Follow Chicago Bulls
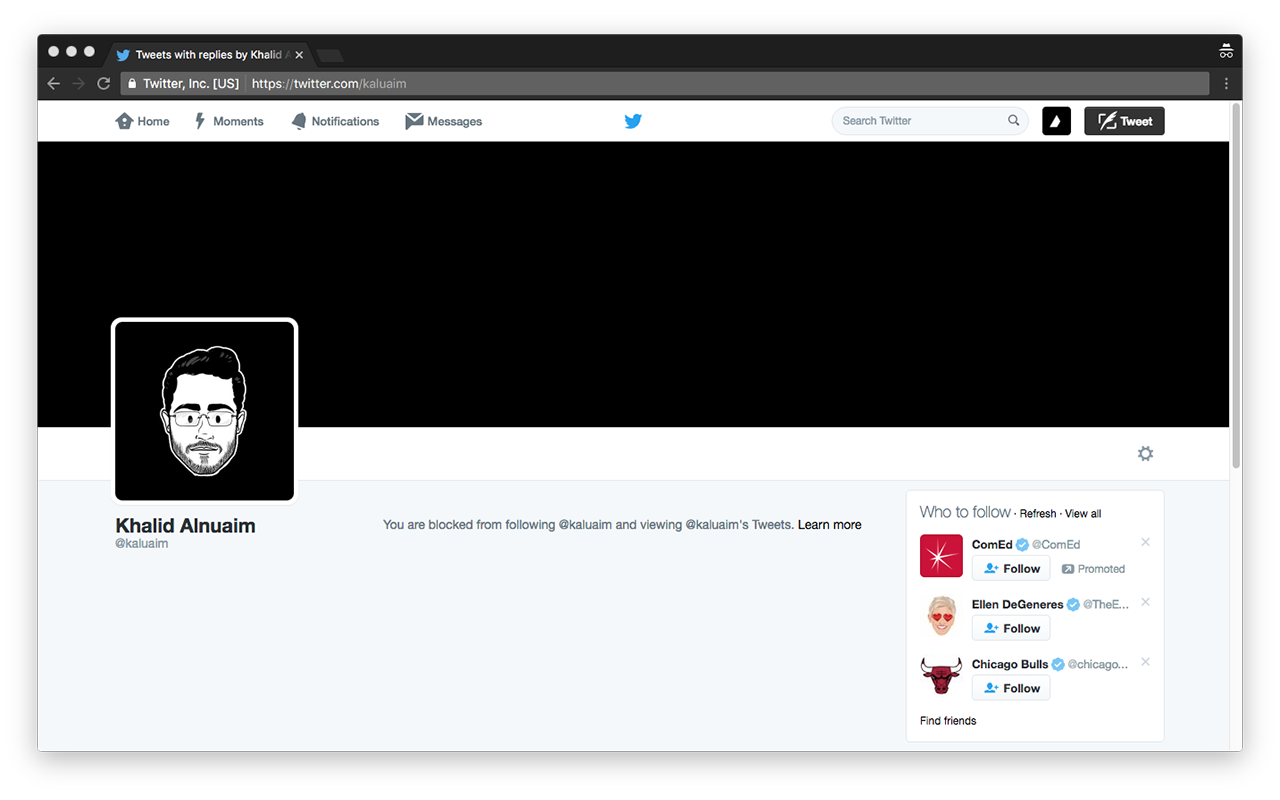Screen dimensions: 1280x800 1011,689
